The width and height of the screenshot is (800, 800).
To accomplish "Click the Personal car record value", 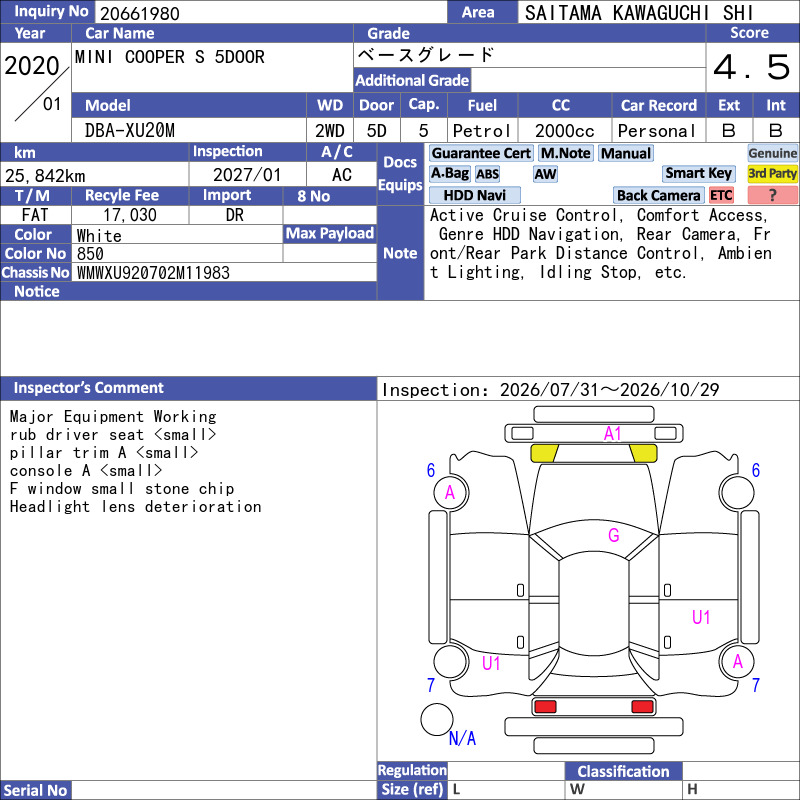I will (x=657, y=131).
